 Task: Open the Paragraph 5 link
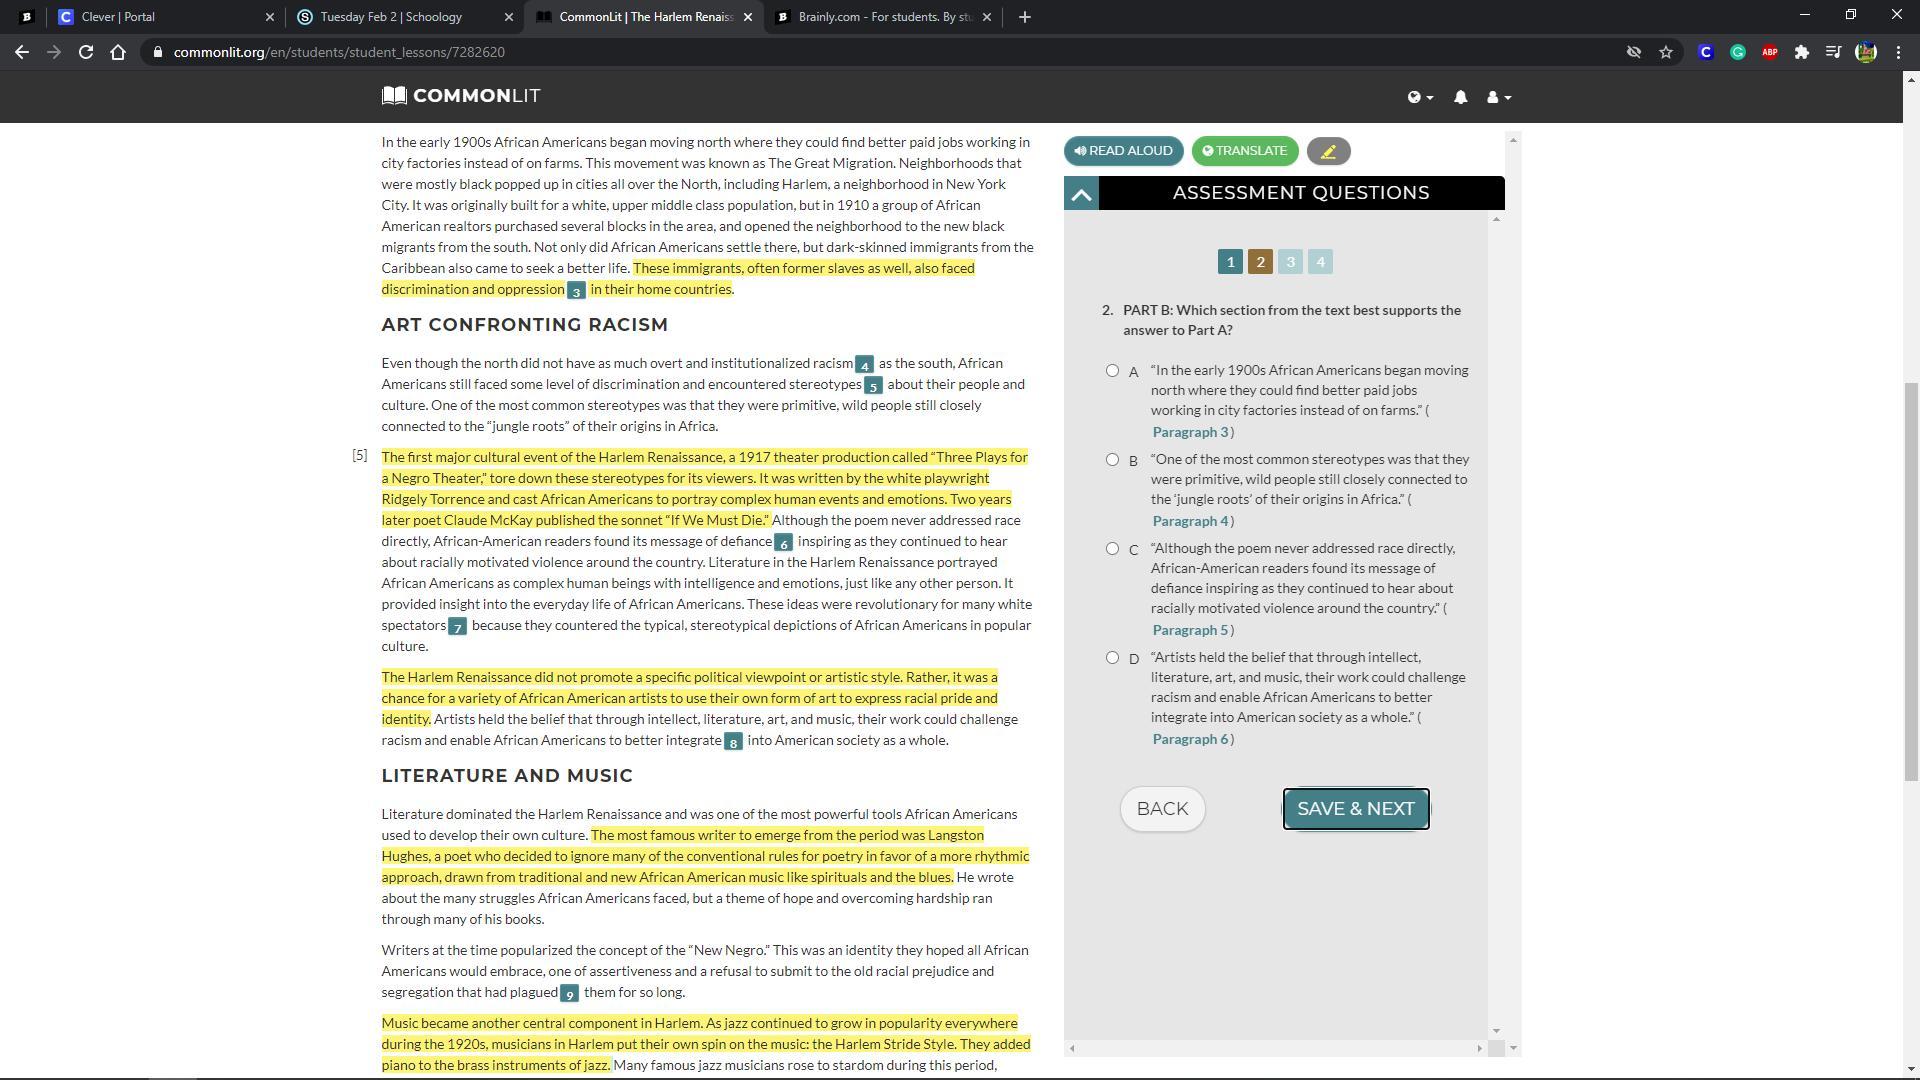pyautogui.click(x=1190, y=630)
